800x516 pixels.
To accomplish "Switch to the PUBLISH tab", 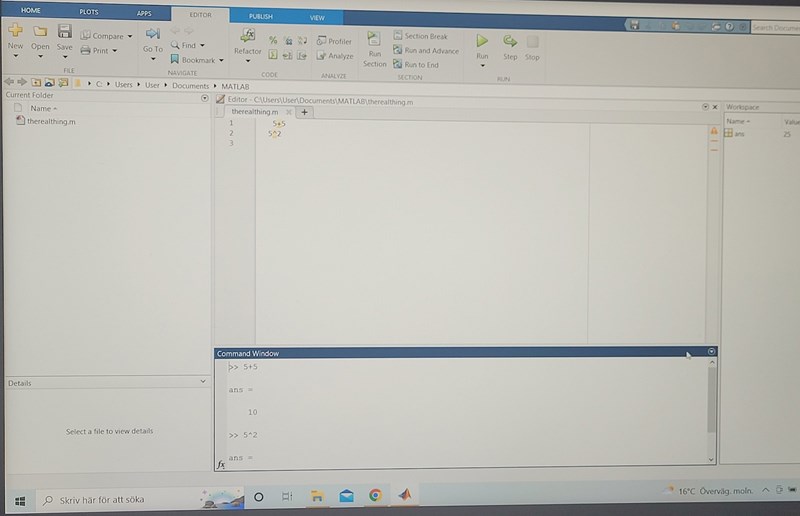I will click(260, 17).
